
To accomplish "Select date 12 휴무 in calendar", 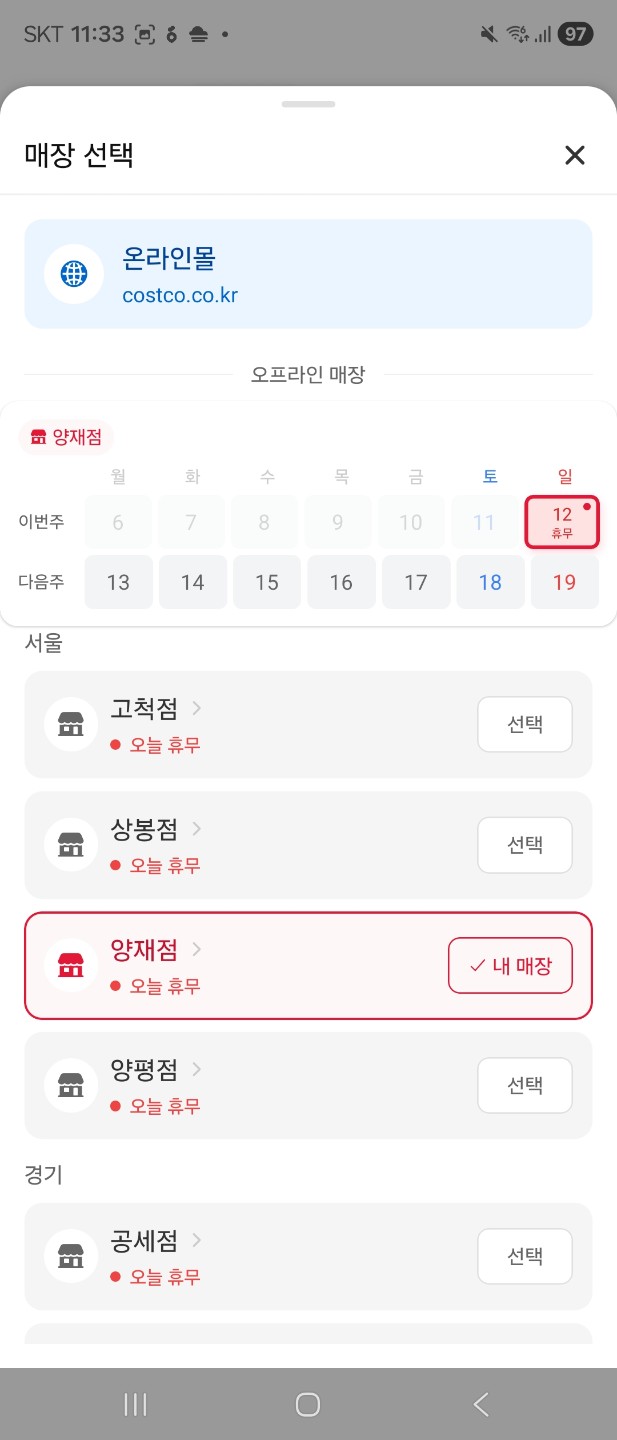I will (x=562, y=522).
